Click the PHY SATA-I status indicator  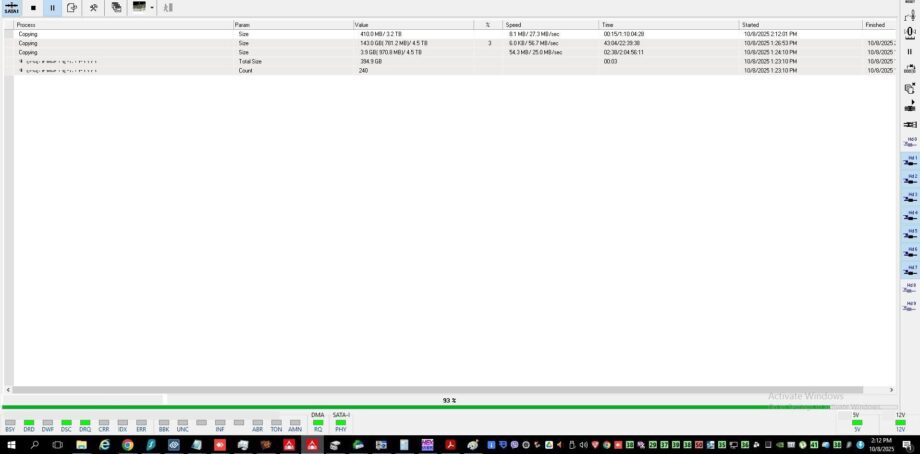(340, 423)
